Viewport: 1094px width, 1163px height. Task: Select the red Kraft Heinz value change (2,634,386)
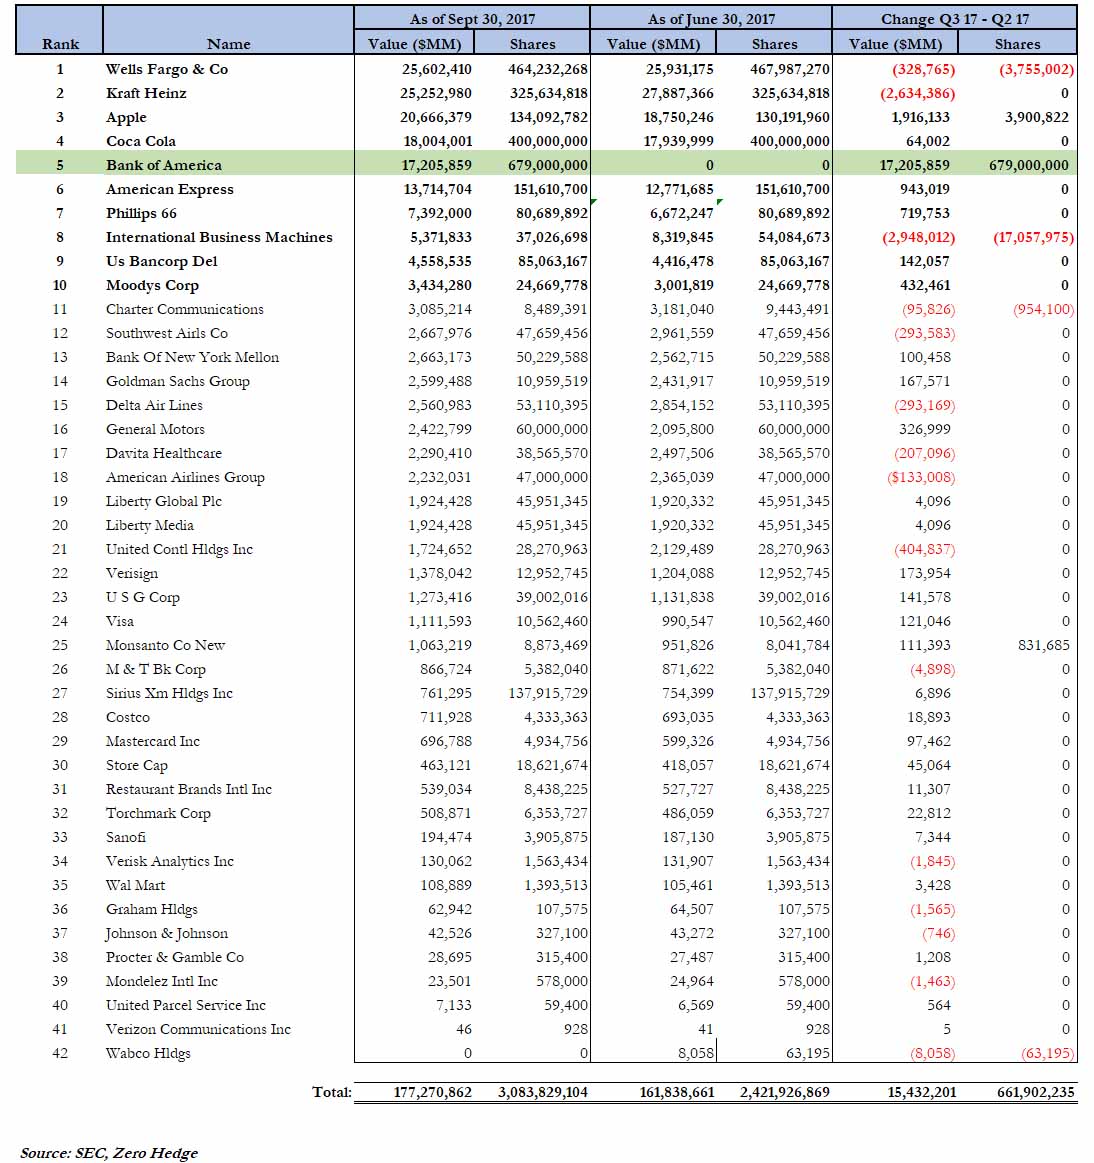[x=917, y=93]
